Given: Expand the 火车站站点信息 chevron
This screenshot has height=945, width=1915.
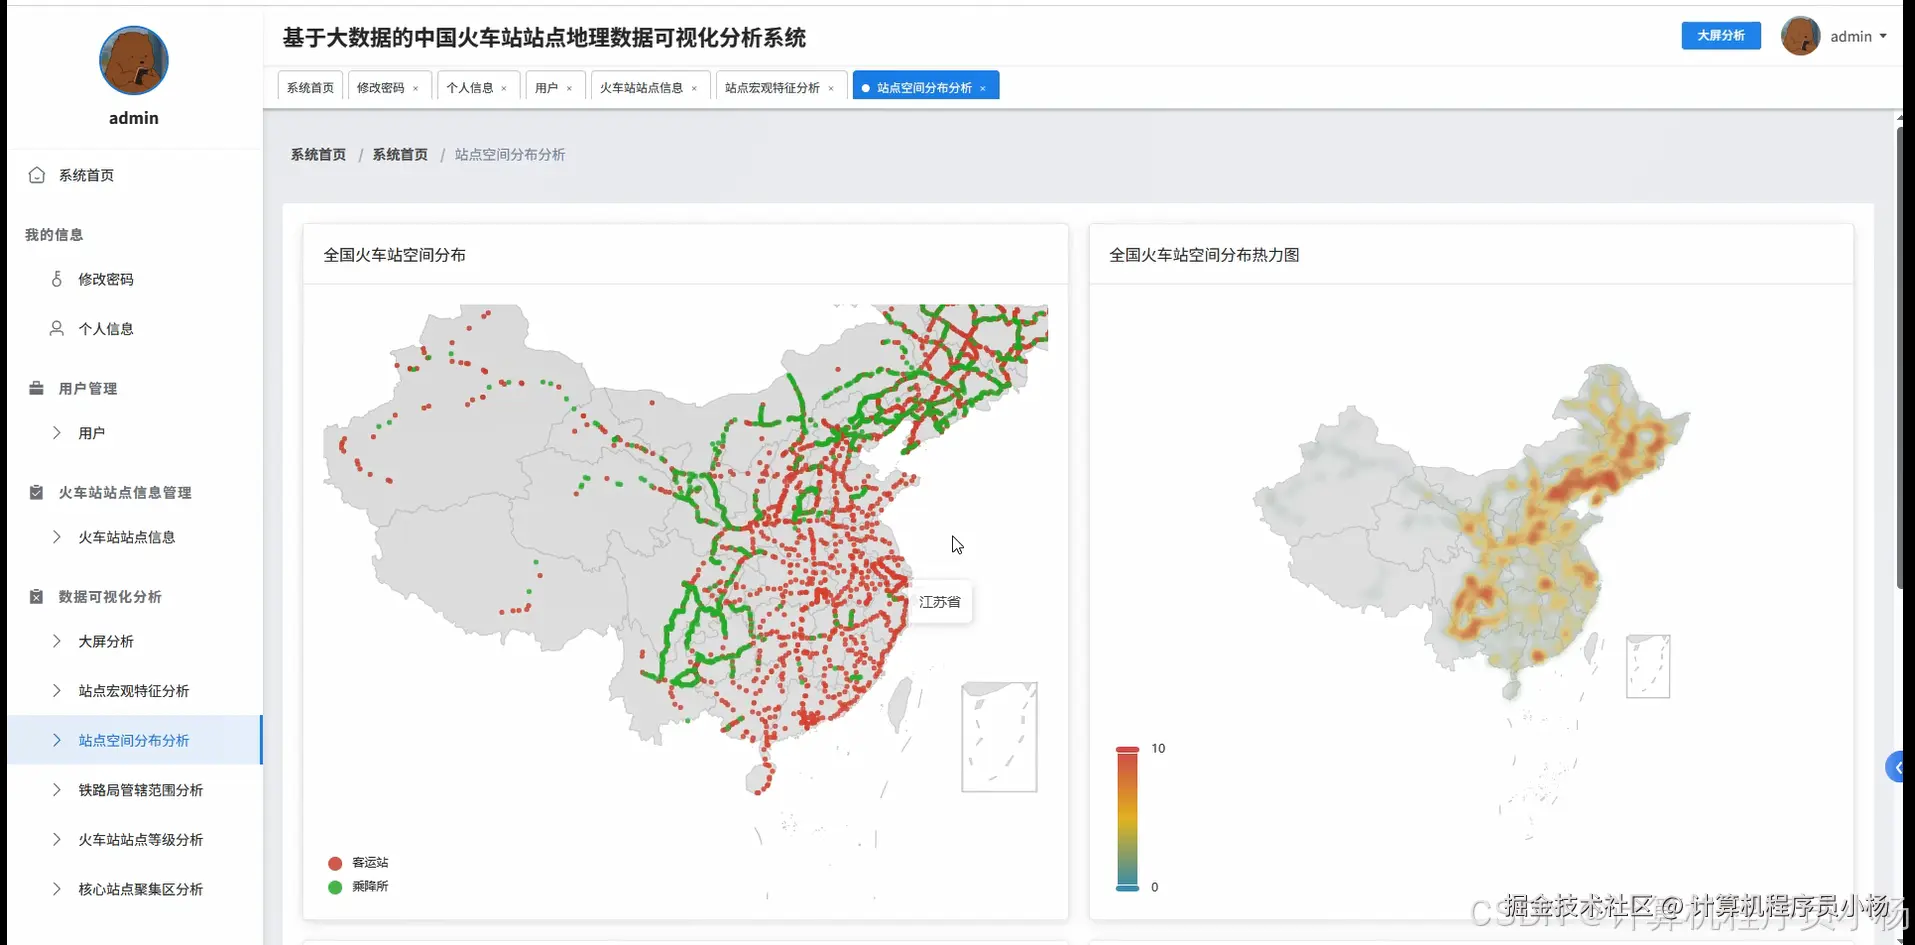Looking at the screenshot, I should click(x=57, y=536).
